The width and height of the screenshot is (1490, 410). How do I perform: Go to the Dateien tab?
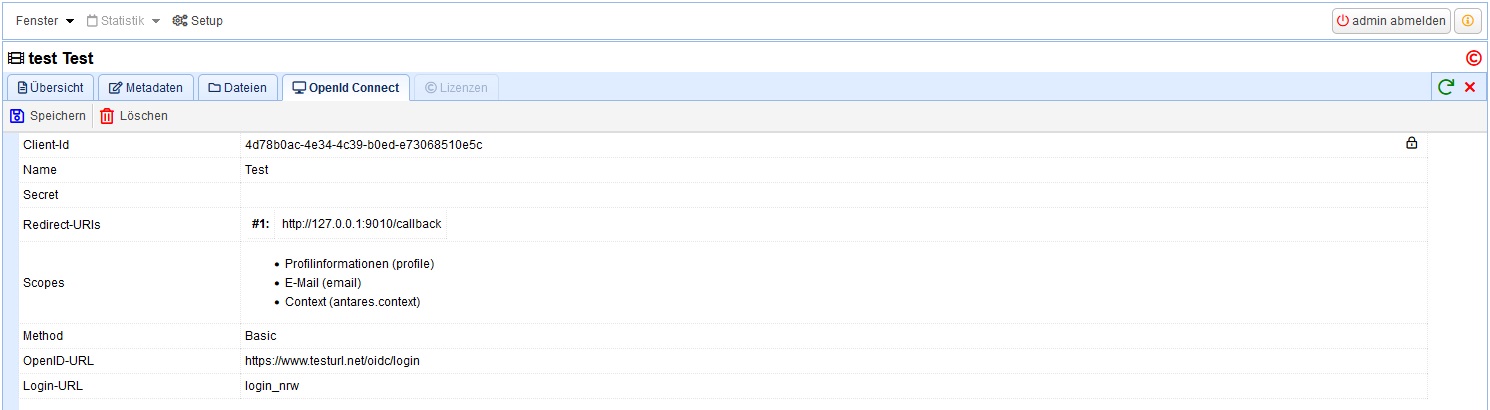coord(238,88)
